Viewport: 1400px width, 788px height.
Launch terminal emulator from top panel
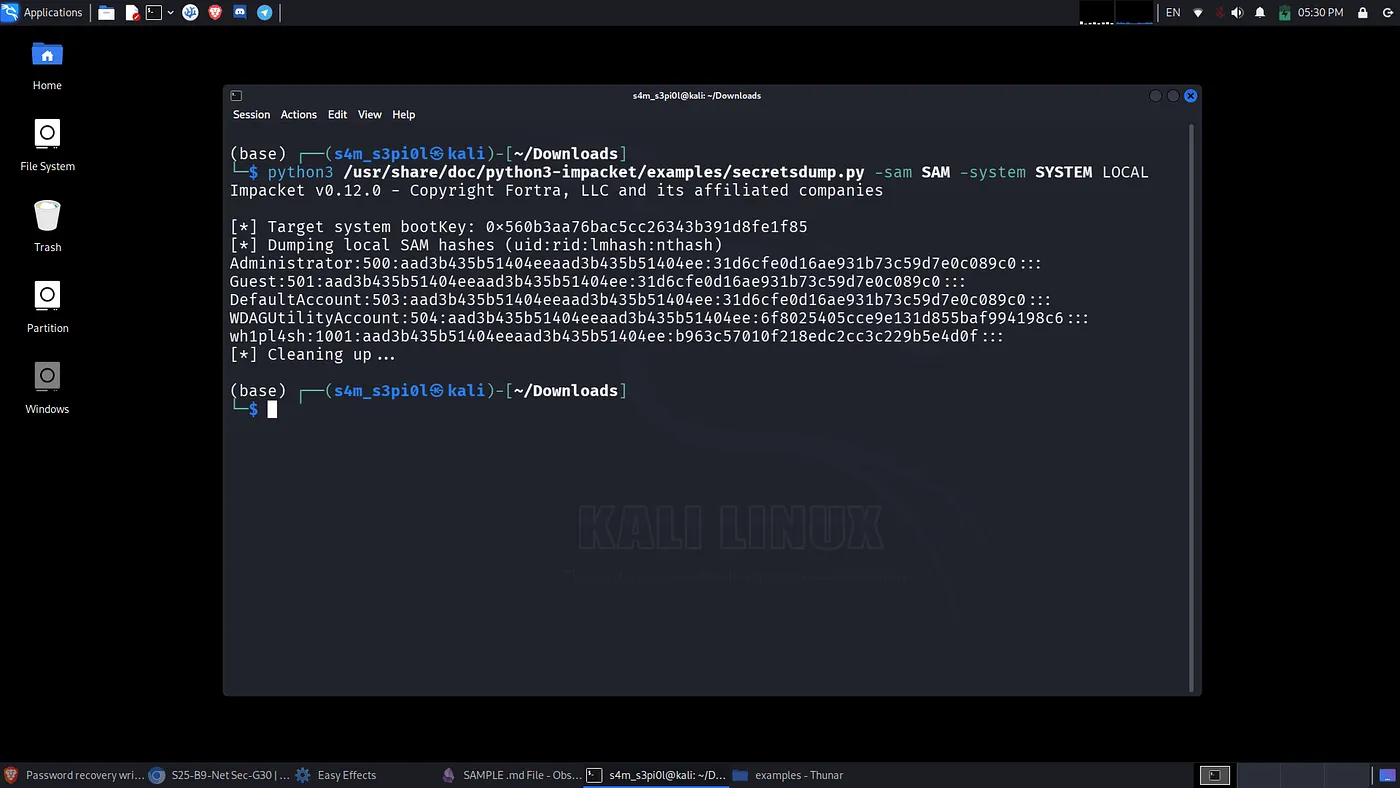tap(154, 13)
